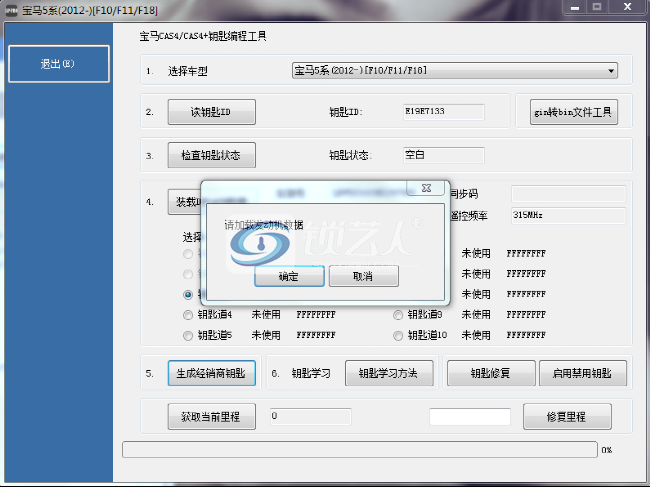The width and height of the screenshot is (650, 487).
Task: Click the 启用禁用钥匙 button
Action: point(583,373)
